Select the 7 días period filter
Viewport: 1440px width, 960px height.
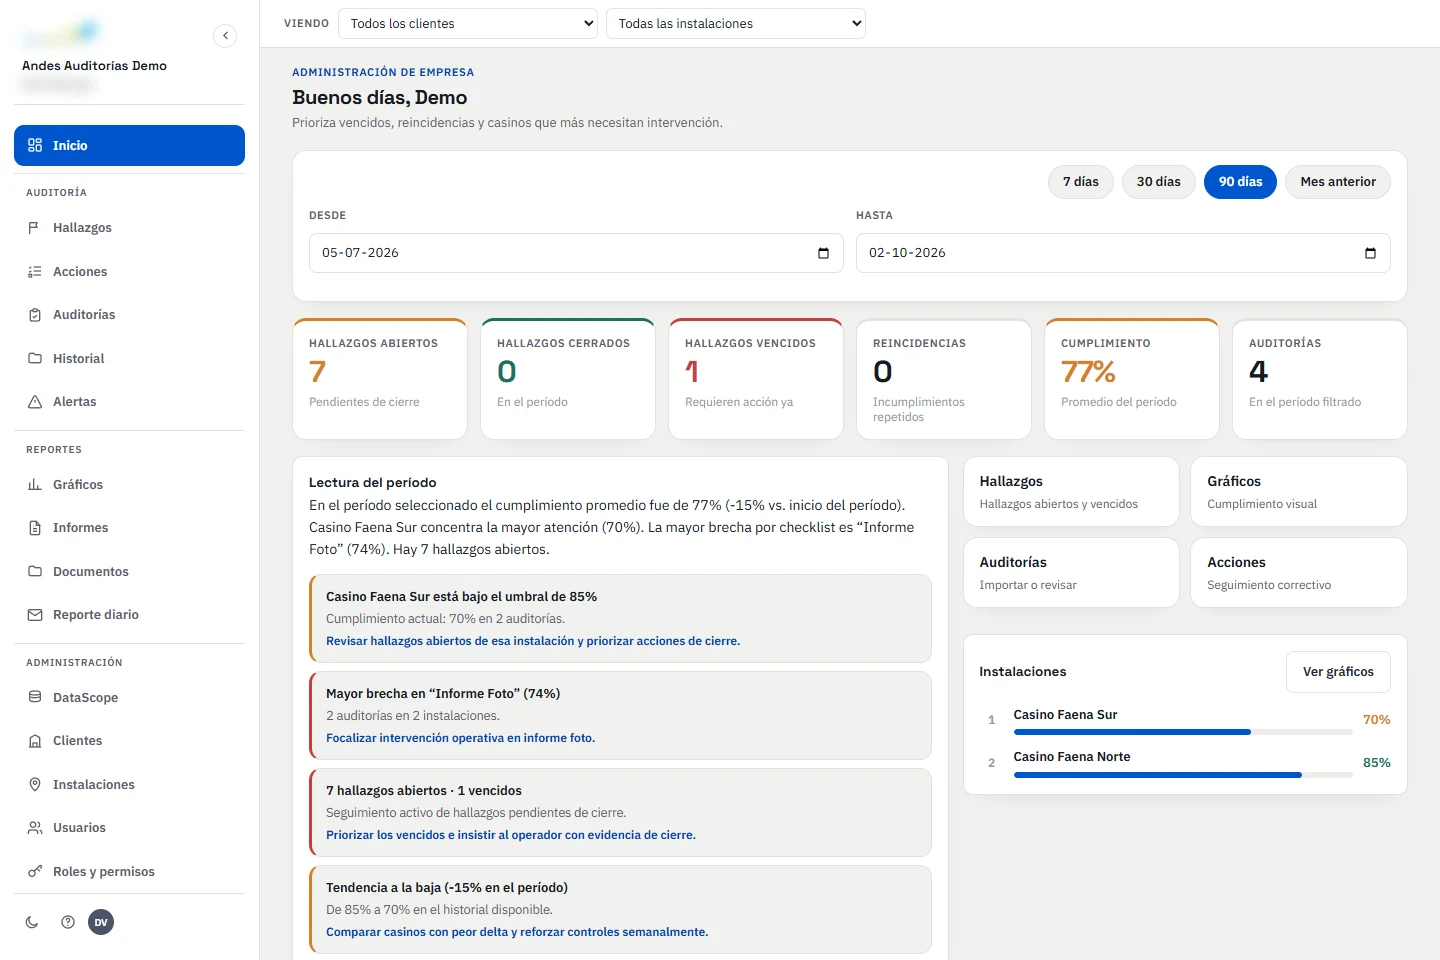(x=1081, y=182)
